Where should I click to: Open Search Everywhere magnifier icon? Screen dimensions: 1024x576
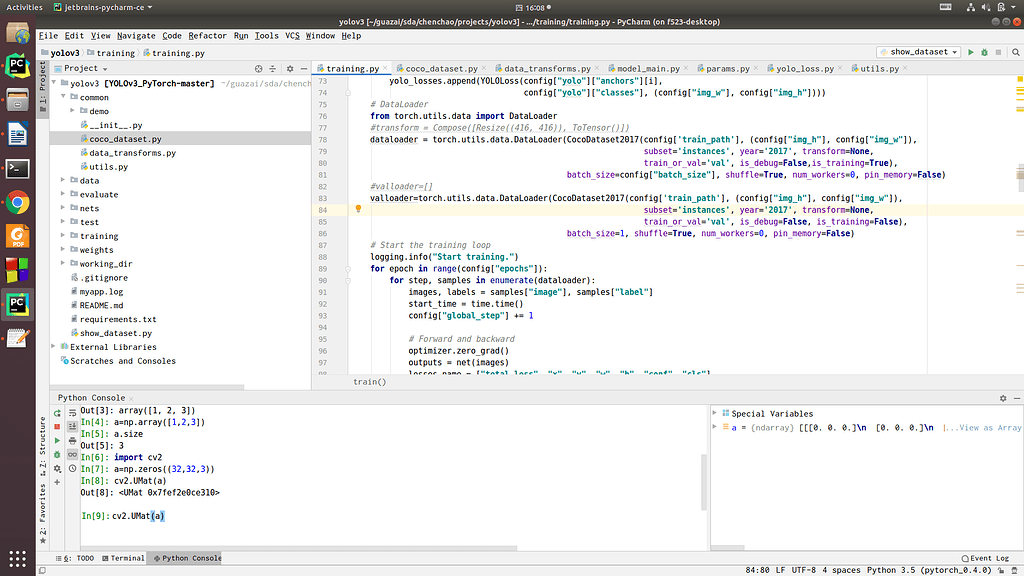pos(1014,52)
